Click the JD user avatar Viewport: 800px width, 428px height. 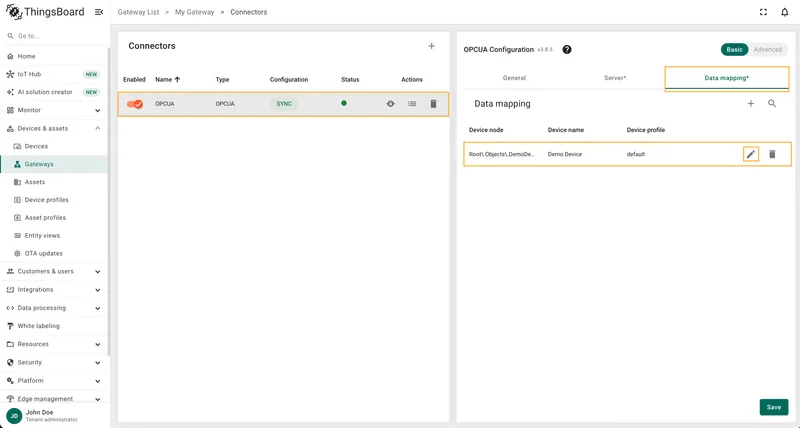[x=14, y=416]
